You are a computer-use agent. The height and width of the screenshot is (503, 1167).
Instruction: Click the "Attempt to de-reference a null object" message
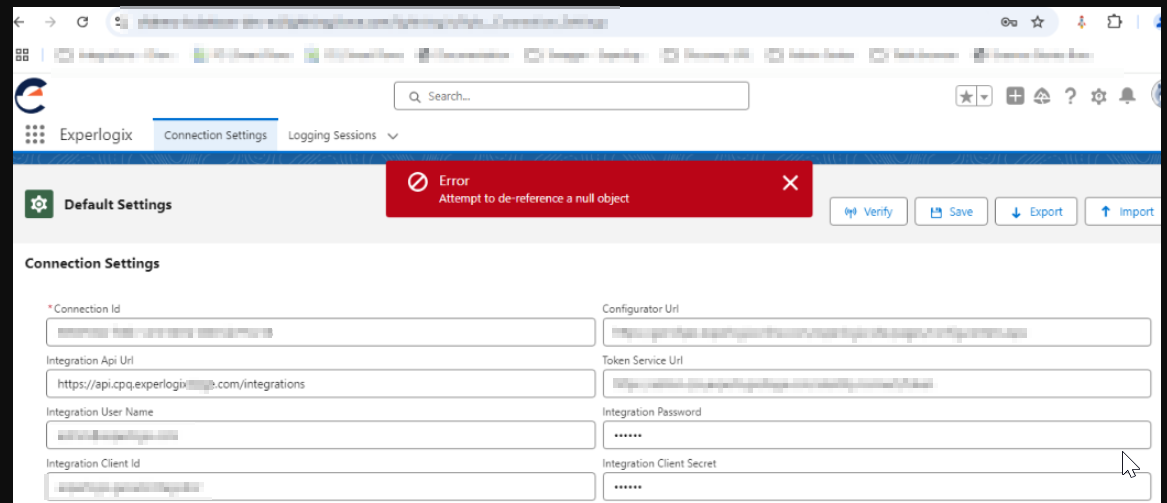[x=534, y=199]
